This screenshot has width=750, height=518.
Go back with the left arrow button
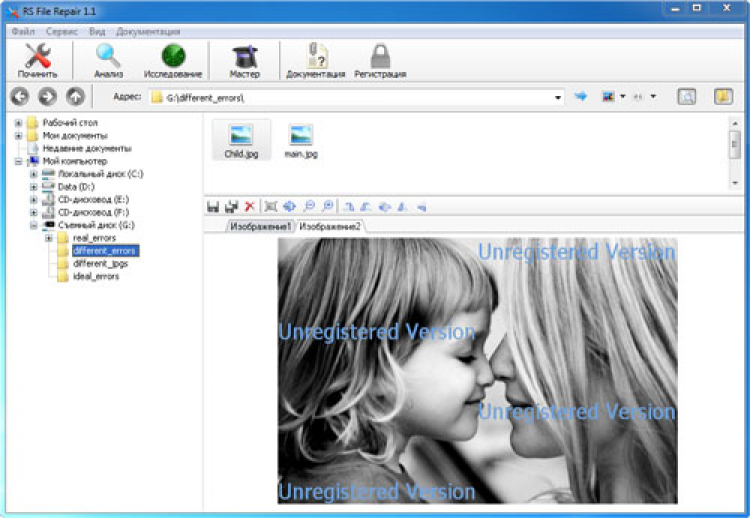(20, 97)
